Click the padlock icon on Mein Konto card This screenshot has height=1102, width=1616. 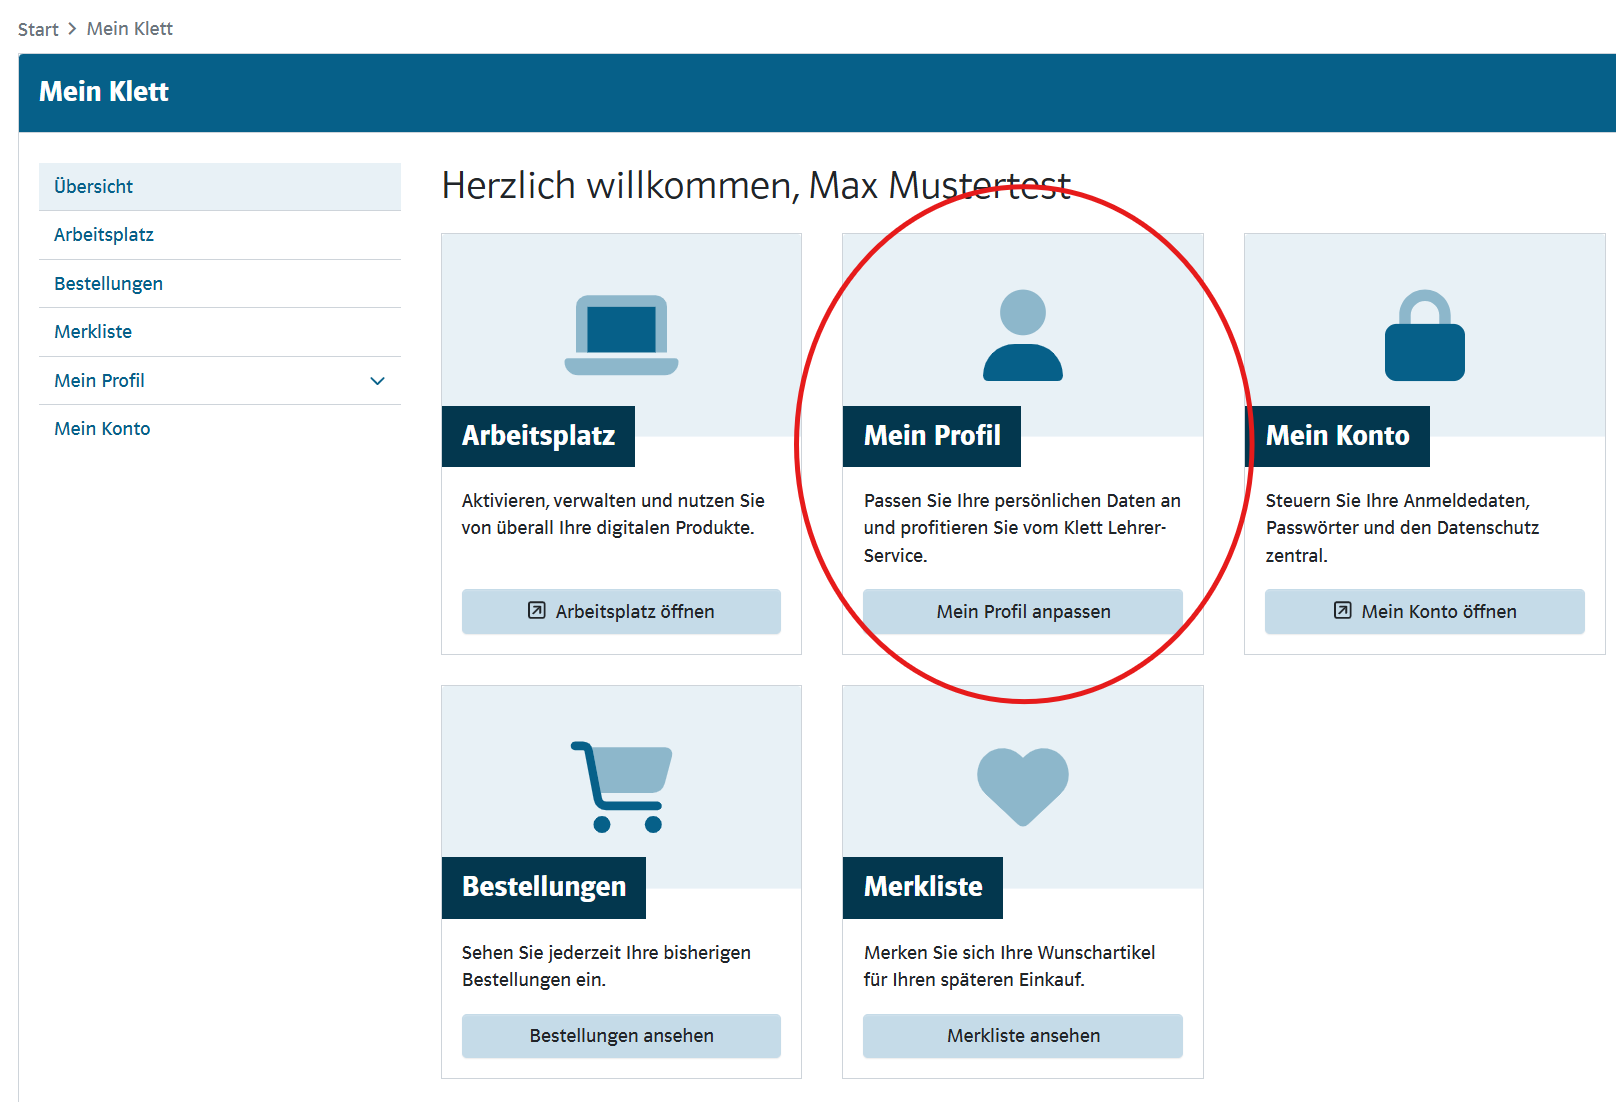(1424, 337)
